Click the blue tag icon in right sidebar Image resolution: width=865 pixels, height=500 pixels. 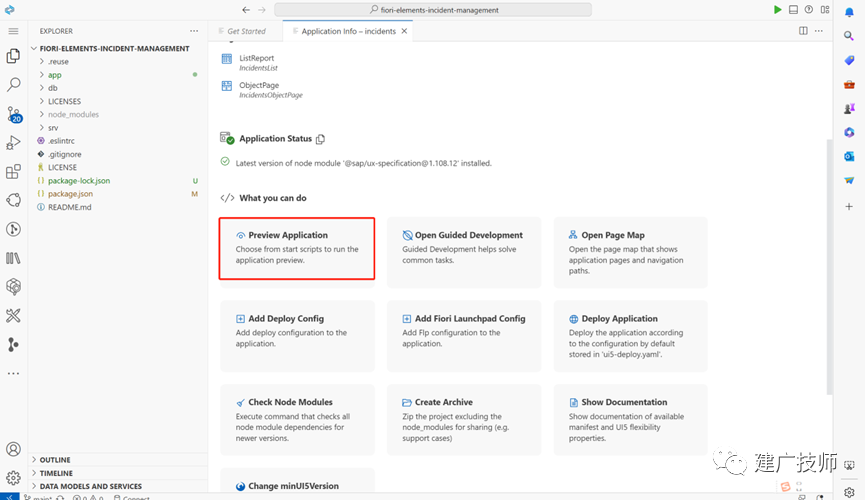(849, 60)
